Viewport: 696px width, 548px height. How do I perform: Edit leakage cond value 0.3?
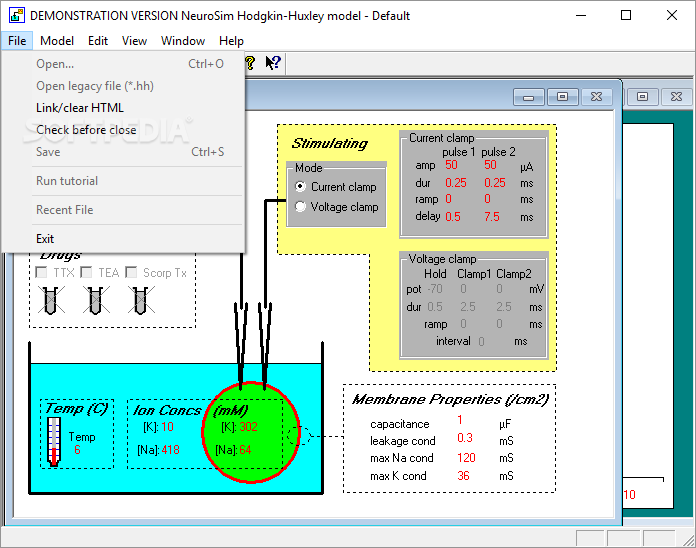(x=465, y=438)
